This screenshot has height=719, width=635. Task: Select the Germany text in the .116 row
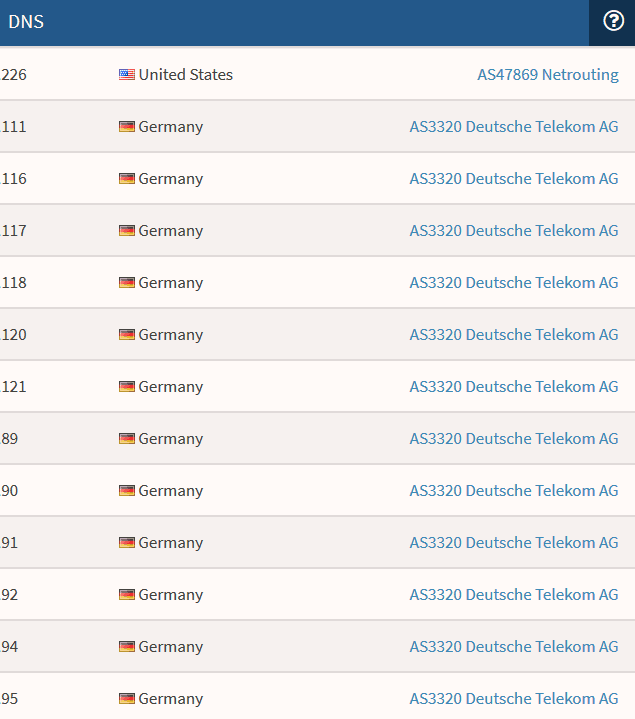tap(171, 178)
